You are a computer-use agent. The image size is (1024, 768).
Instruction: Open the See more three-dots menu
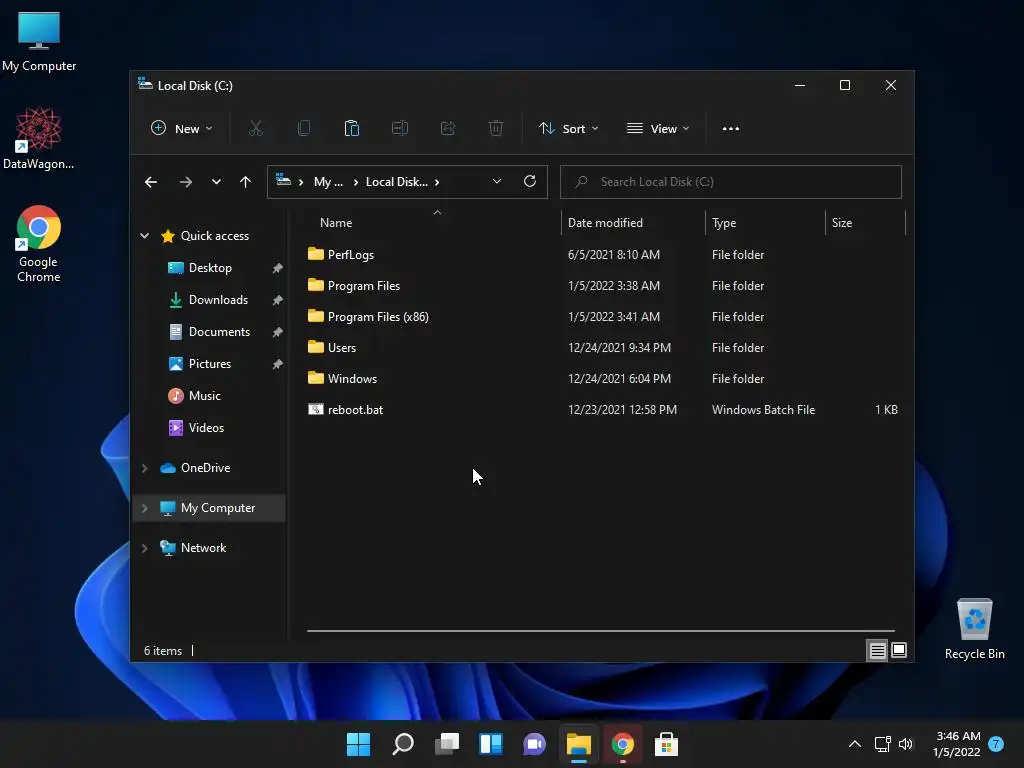click(731, 129)
